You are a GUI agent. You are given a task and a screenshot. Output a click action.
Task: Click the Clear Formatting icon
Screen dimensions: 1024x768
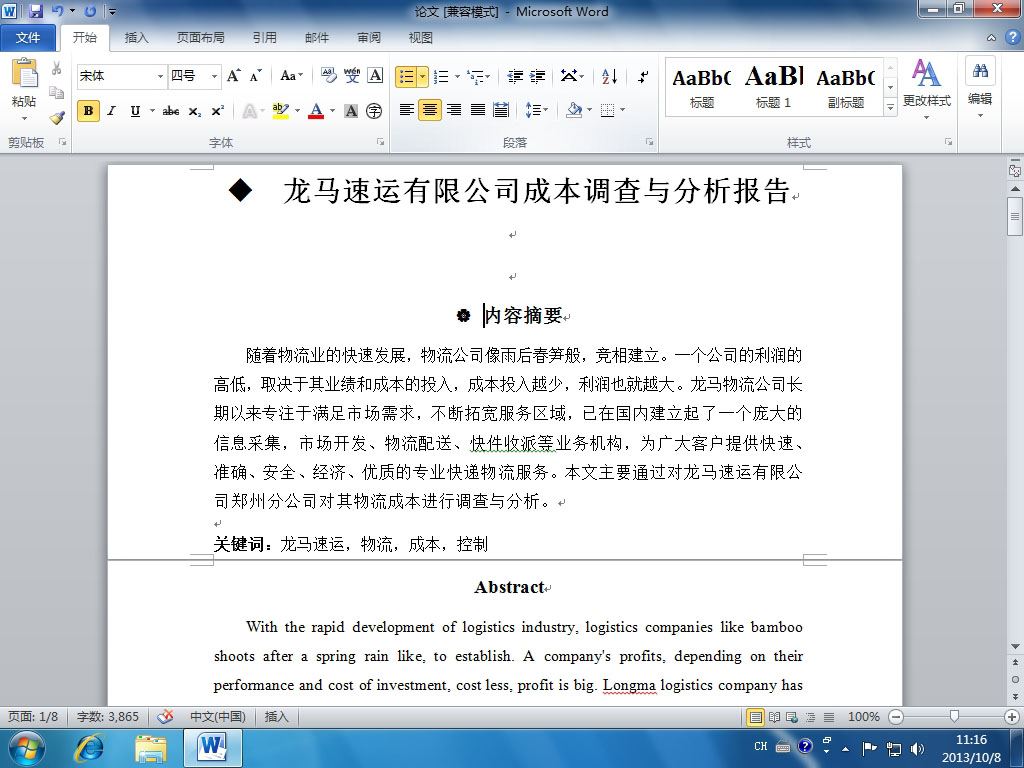328,76
